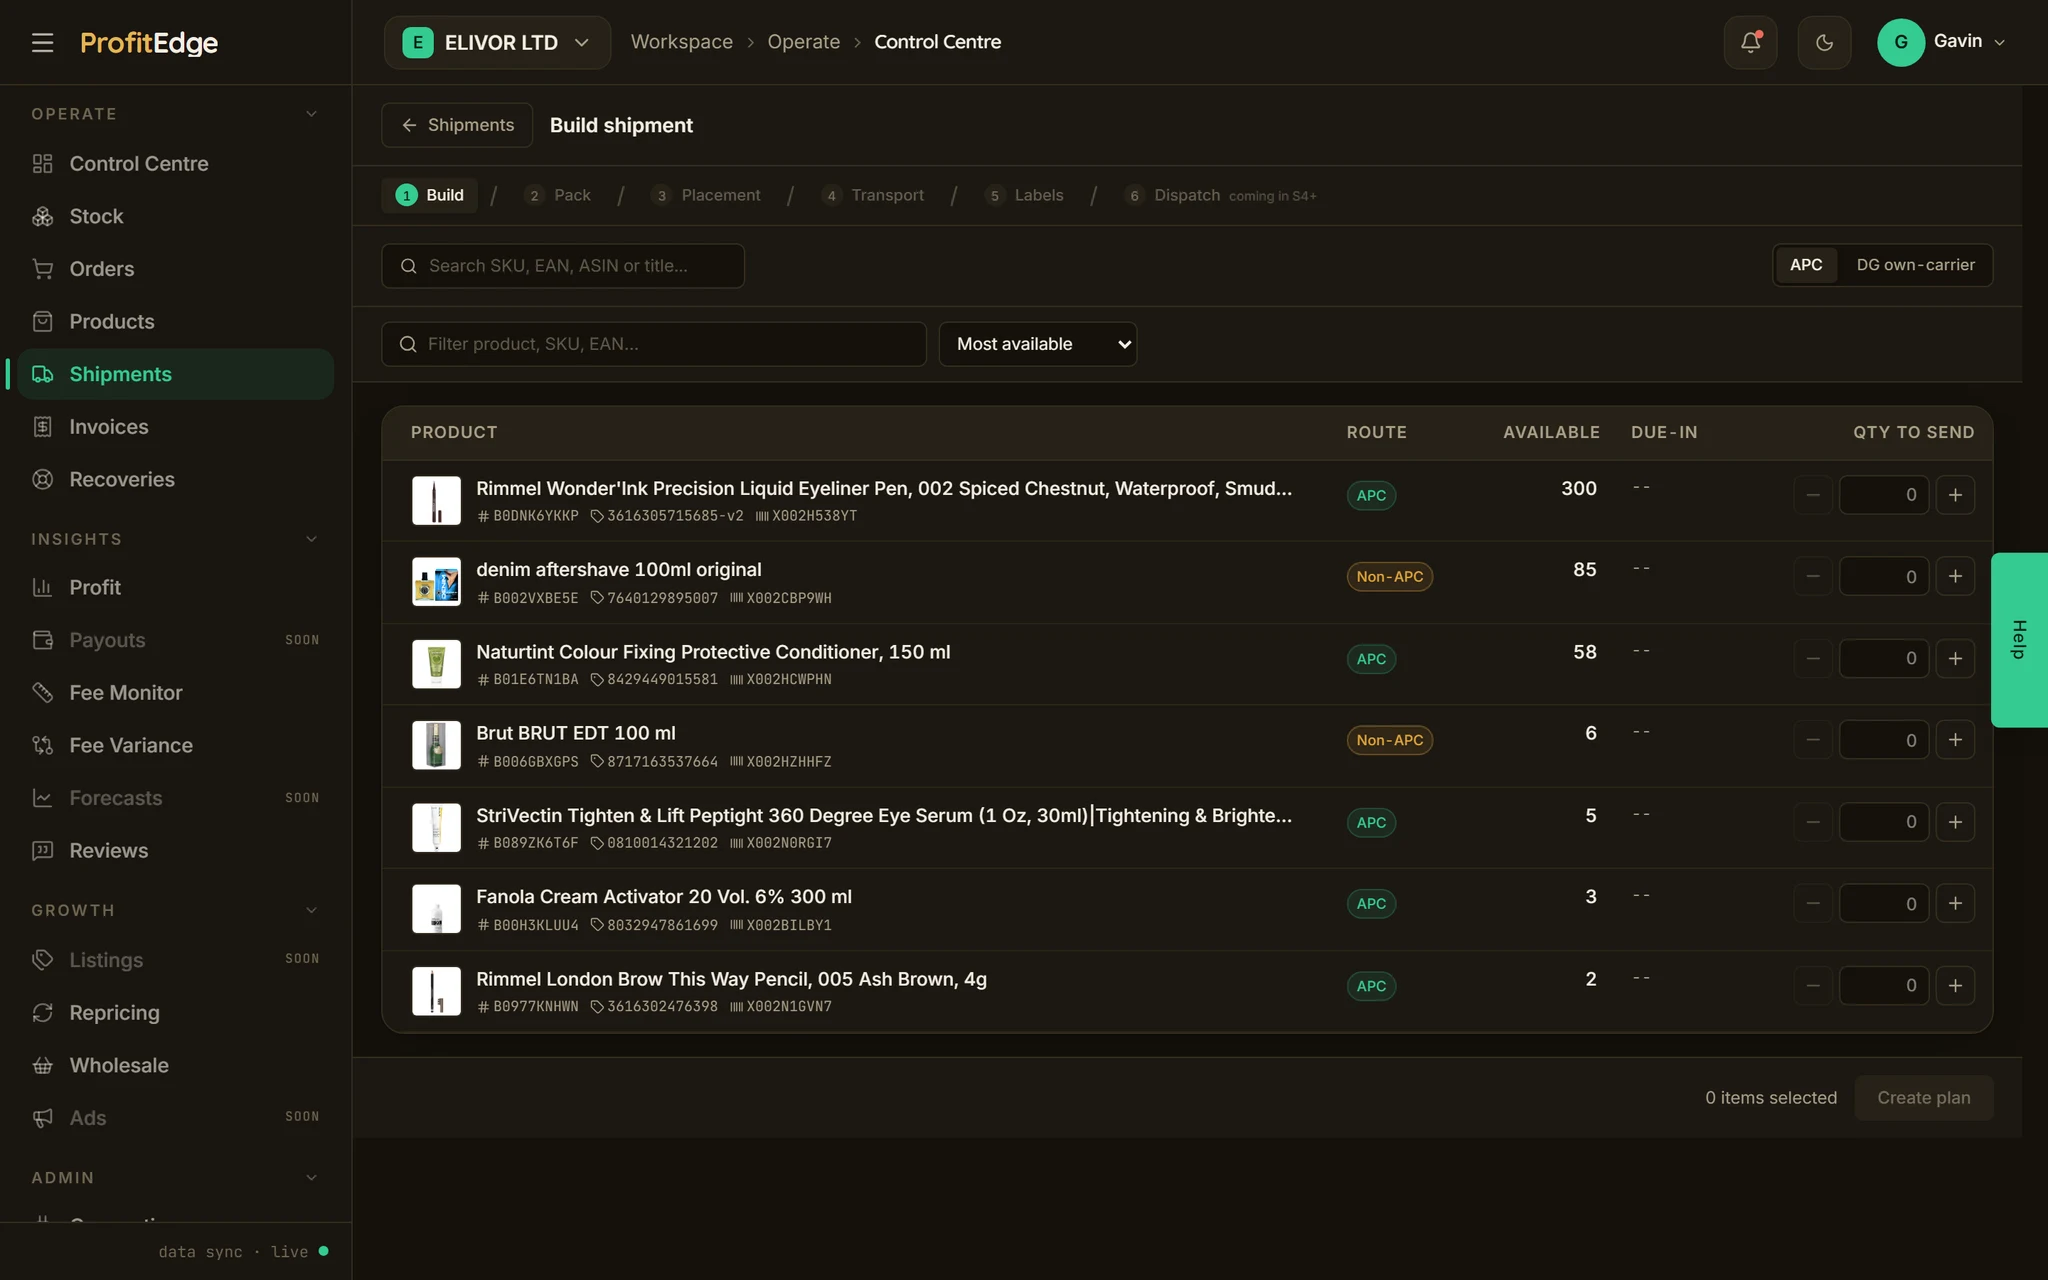Toggle dark mode moon icon
2048x1280 pixels.
coord(1824,42)
